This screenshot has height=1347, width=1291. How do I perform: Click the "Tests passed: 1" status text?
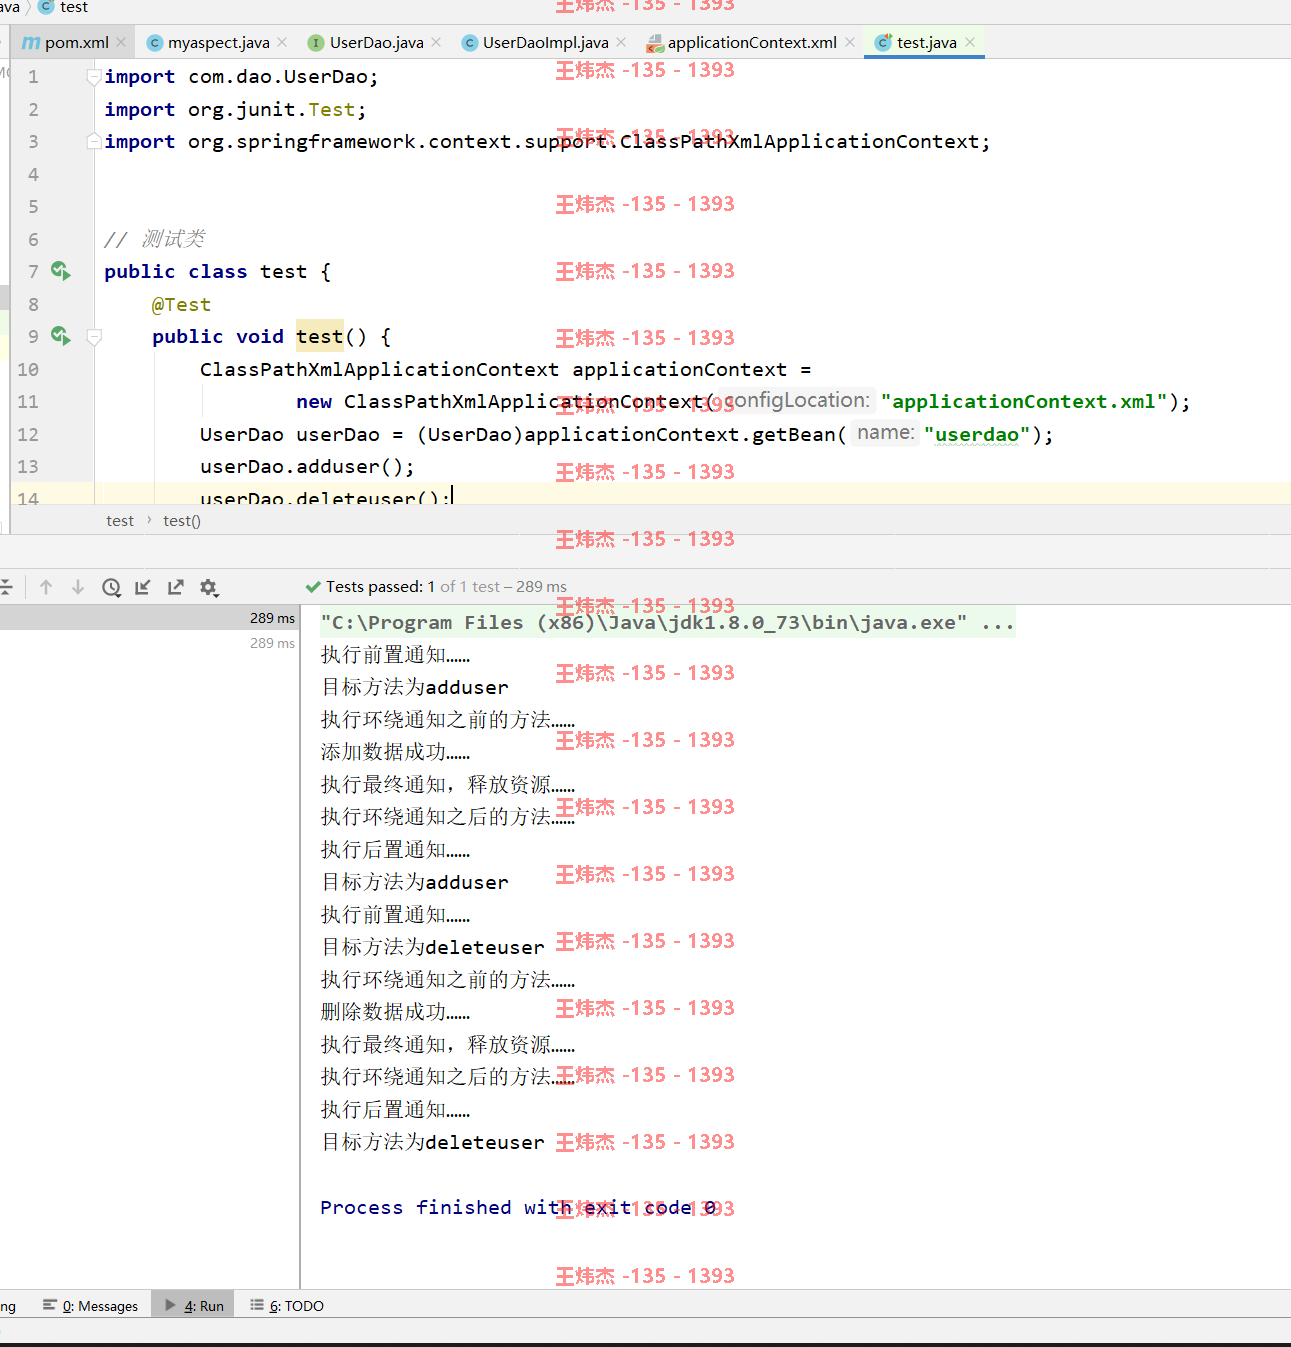pyautogui.click(x=380, y=587)
